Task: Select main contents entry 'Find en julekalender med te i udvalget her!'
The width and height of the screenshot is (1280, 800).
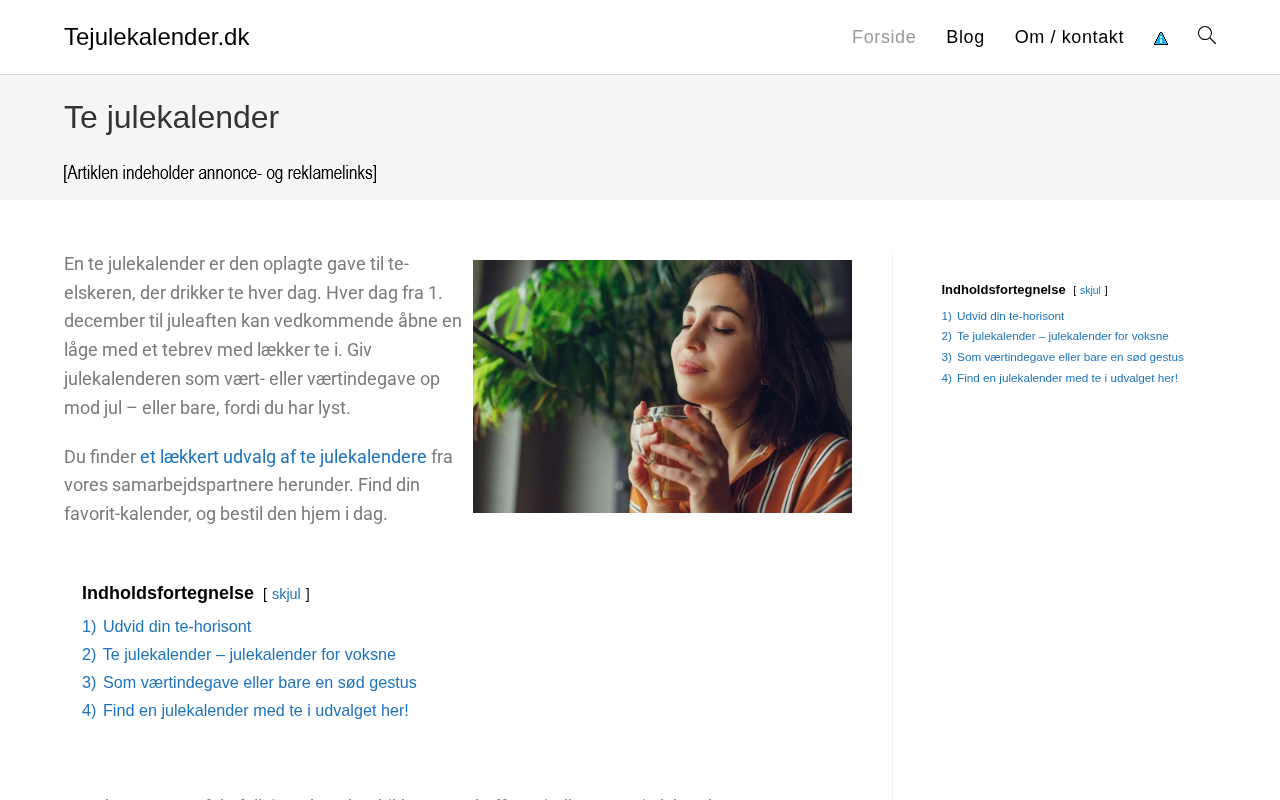Action: click(x=256, y=711)
